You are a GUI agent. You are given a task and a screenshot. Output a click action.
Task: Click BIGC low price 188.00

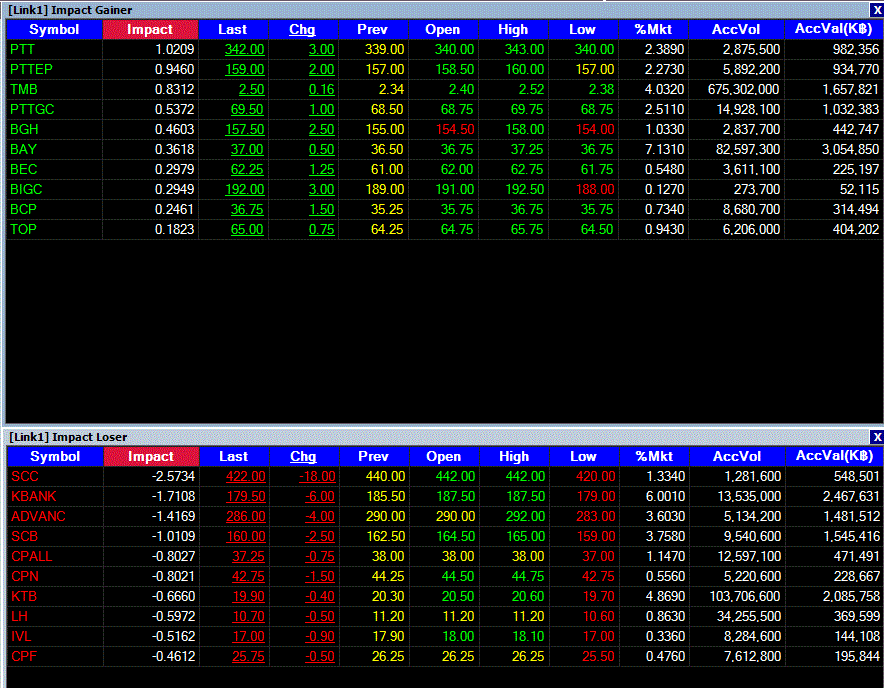(595, 189)
